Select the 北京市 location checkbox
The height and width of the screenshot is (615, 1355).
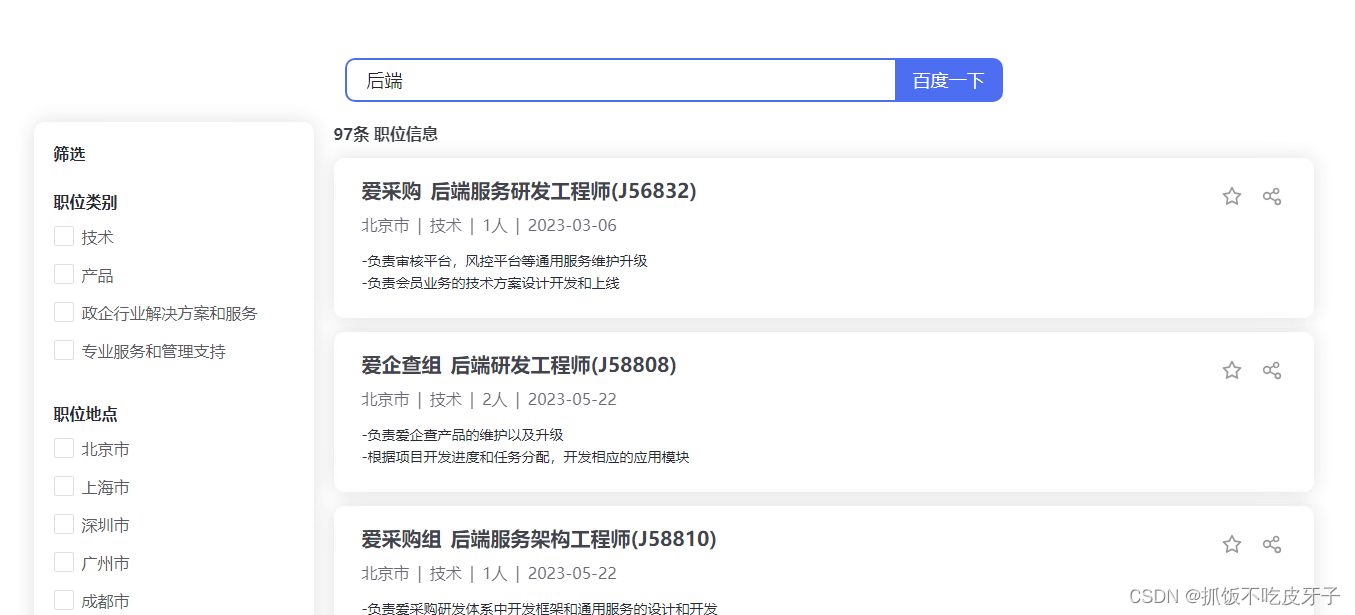[x=64, y=448]
